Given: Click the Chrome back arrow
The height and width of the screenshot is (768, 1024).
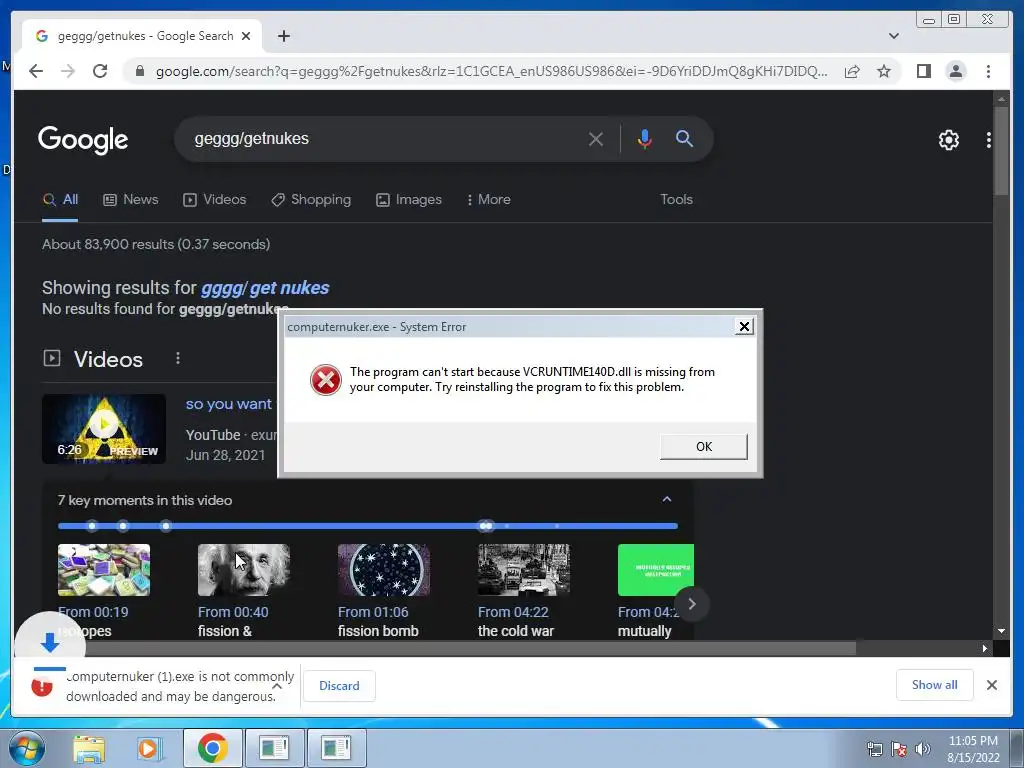Looking at the screenshot, I should click(36, 71).
